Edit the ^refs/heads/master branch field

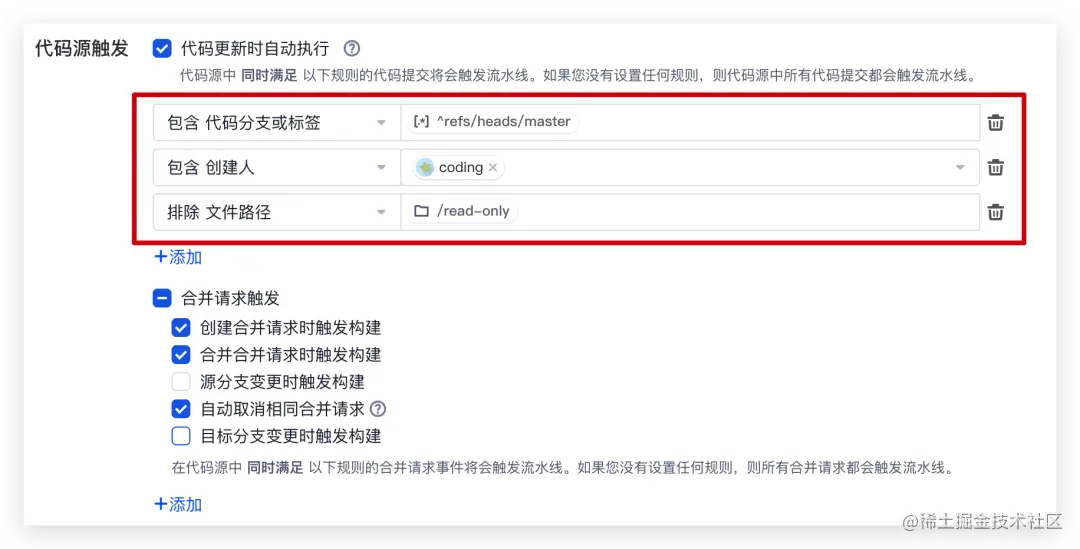tap(690, 123)
